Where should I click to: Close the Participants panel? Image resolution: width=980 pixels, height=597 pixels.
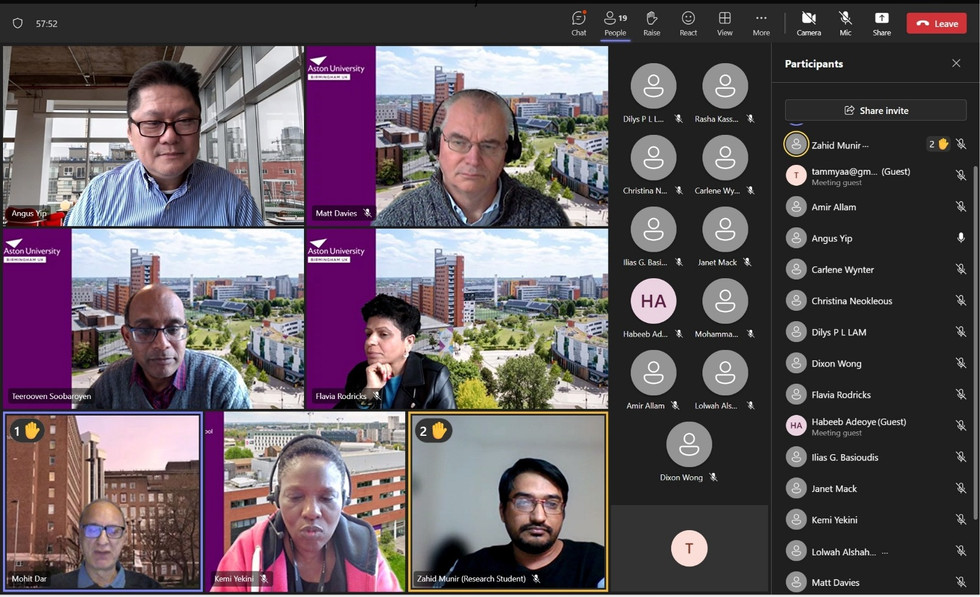click(956, 64)
